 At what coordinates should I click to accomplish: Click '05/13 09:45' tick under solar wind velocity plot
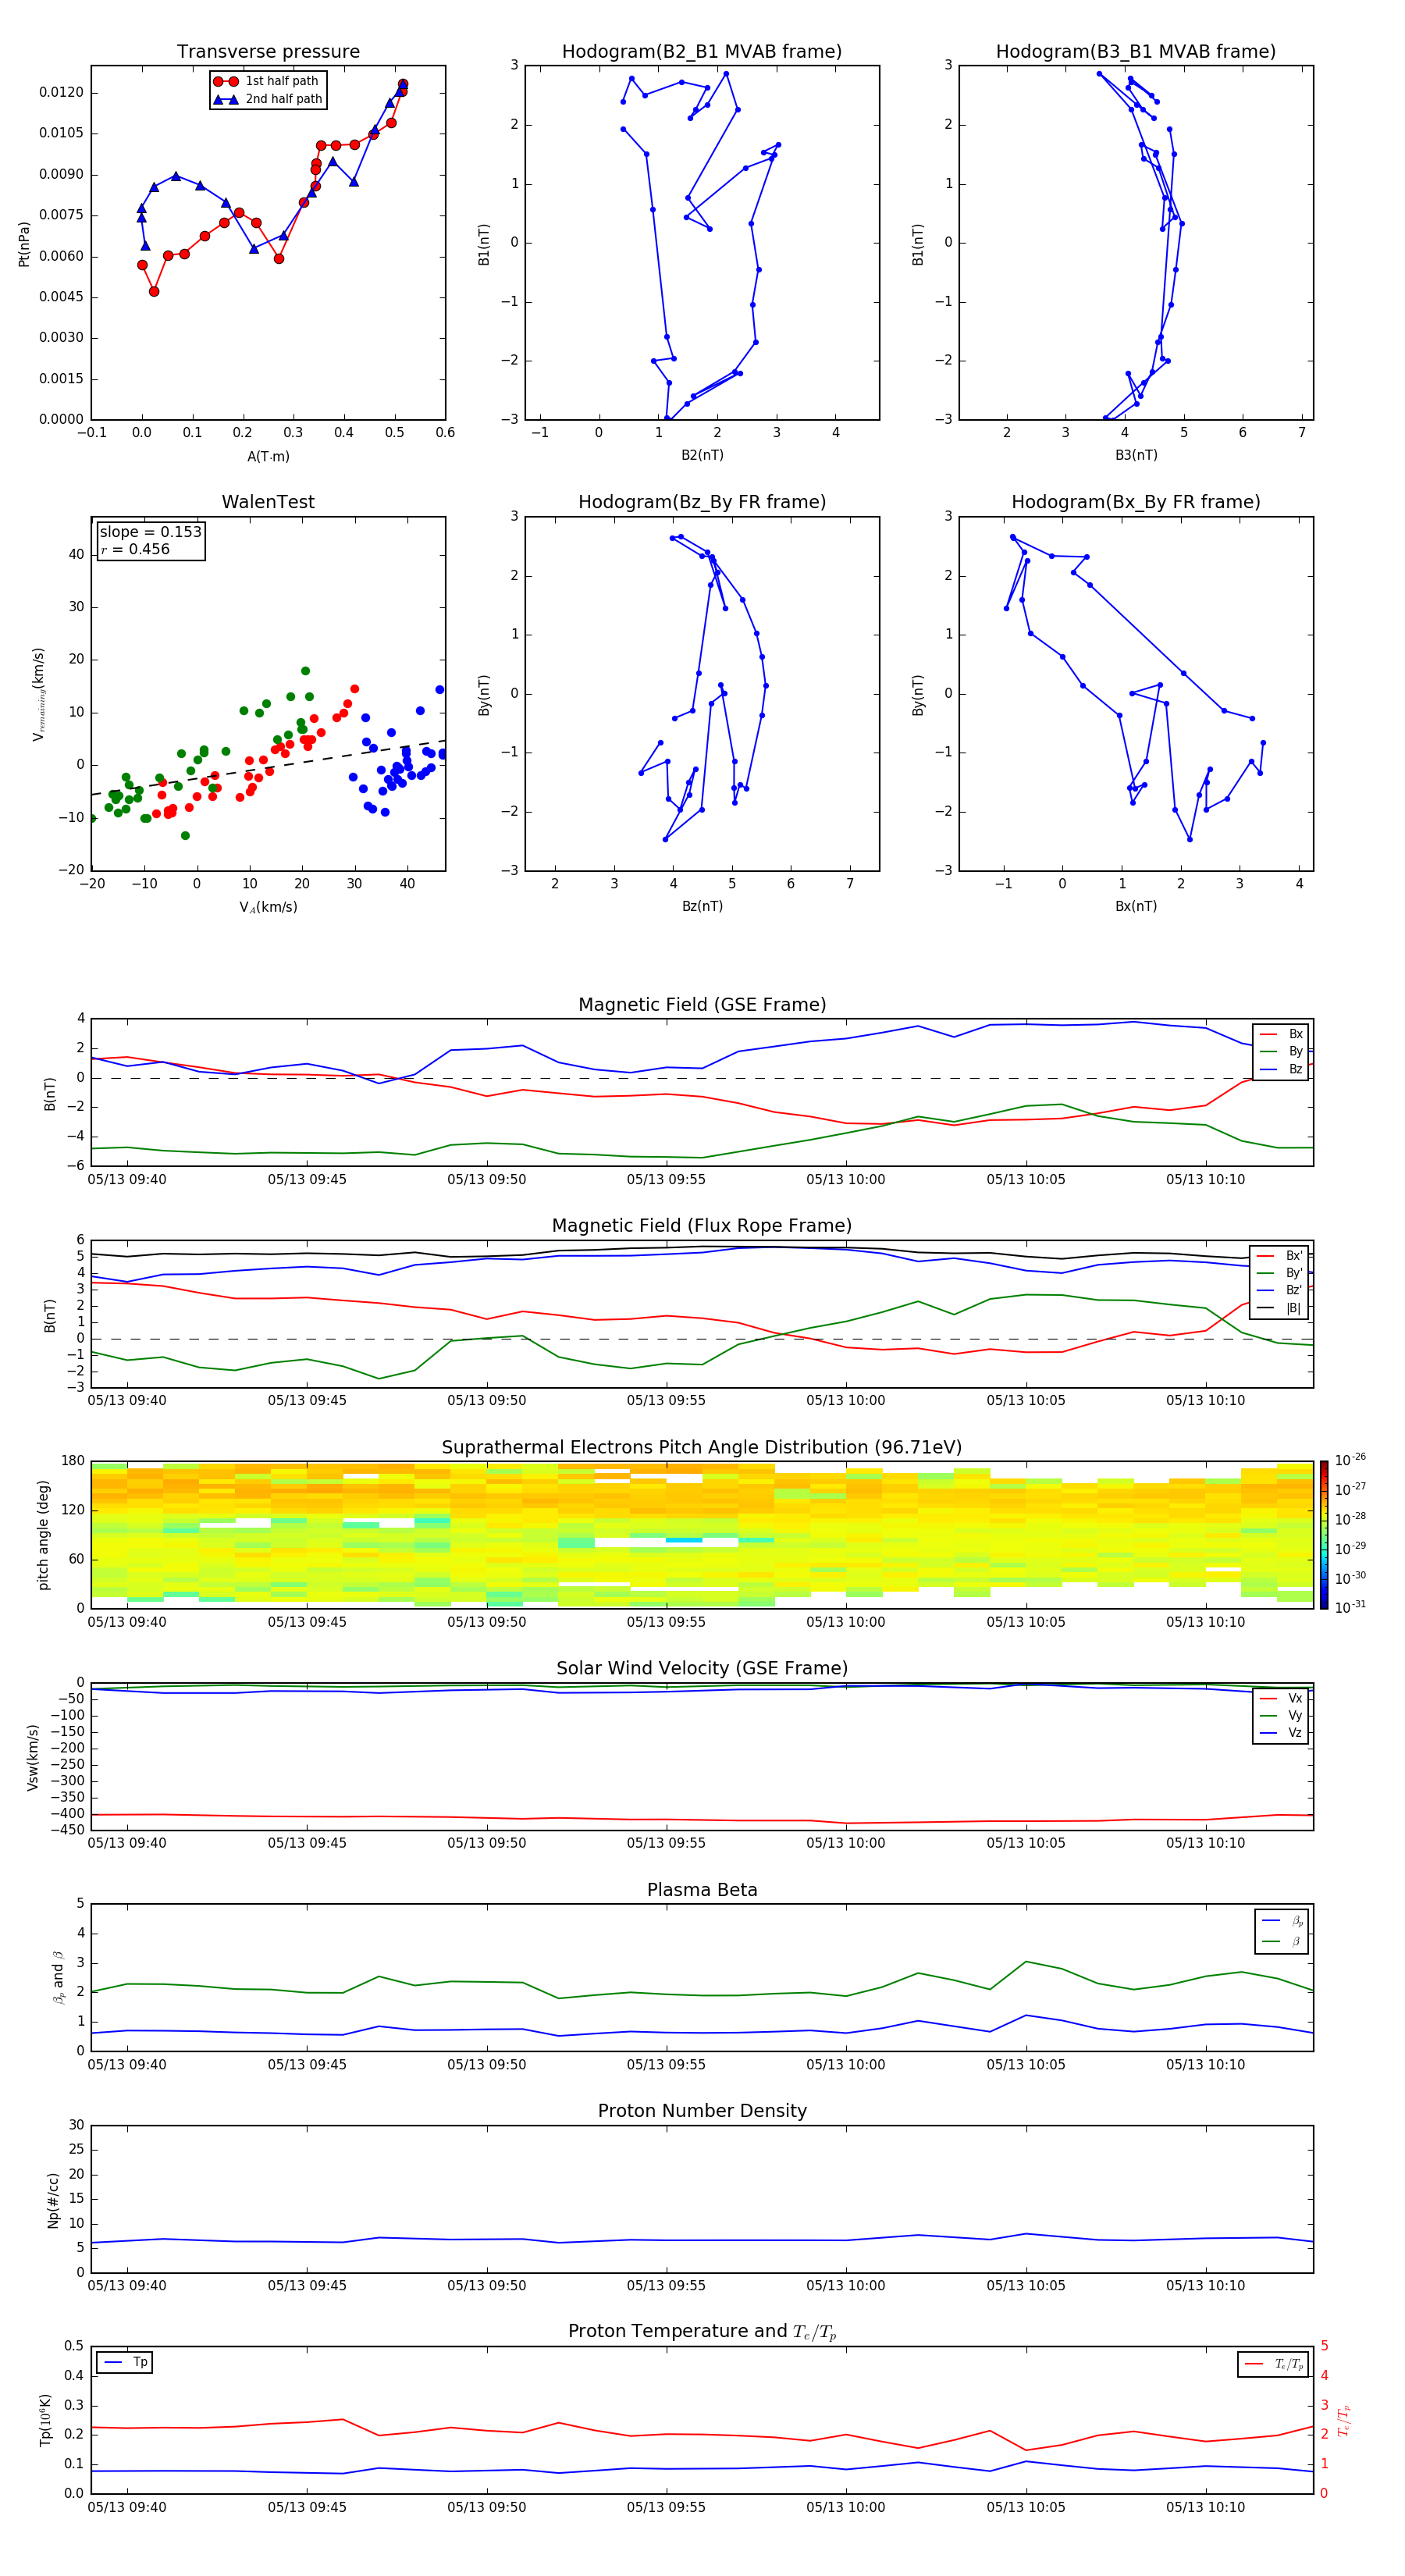coord(307,1843)
